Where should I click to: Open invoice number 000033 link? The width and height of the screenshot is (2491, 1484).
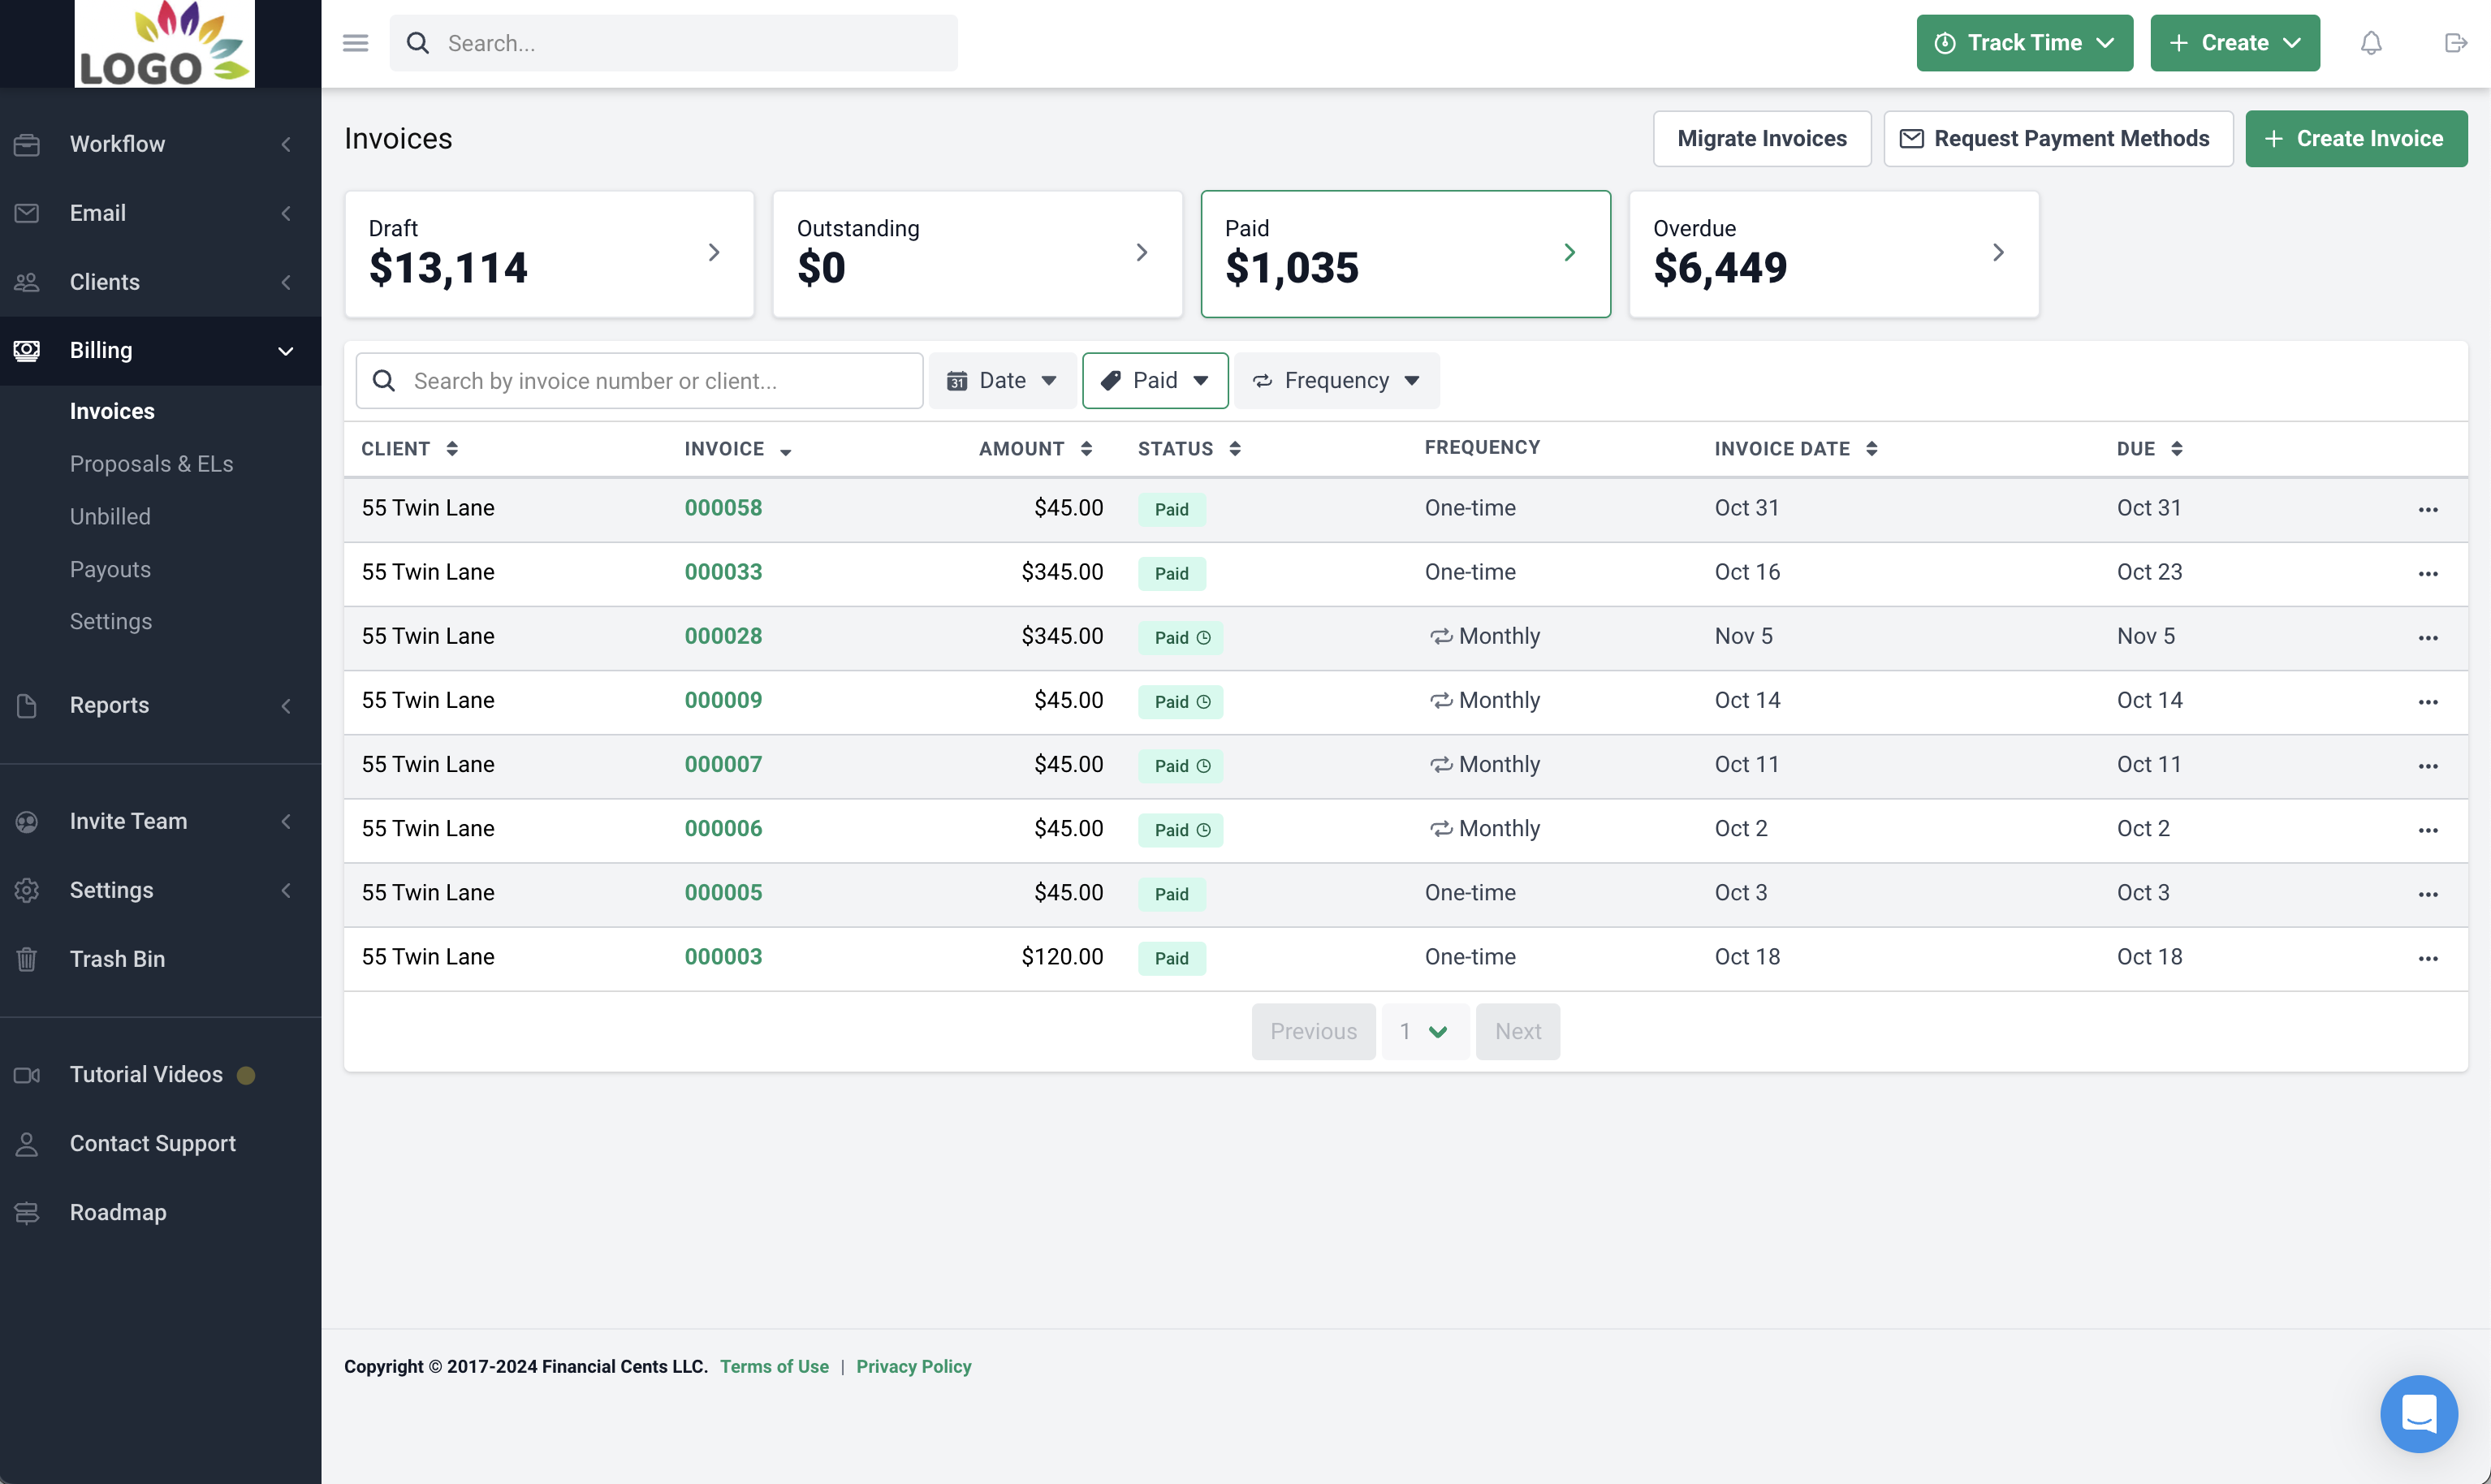[x=723, y=571]
